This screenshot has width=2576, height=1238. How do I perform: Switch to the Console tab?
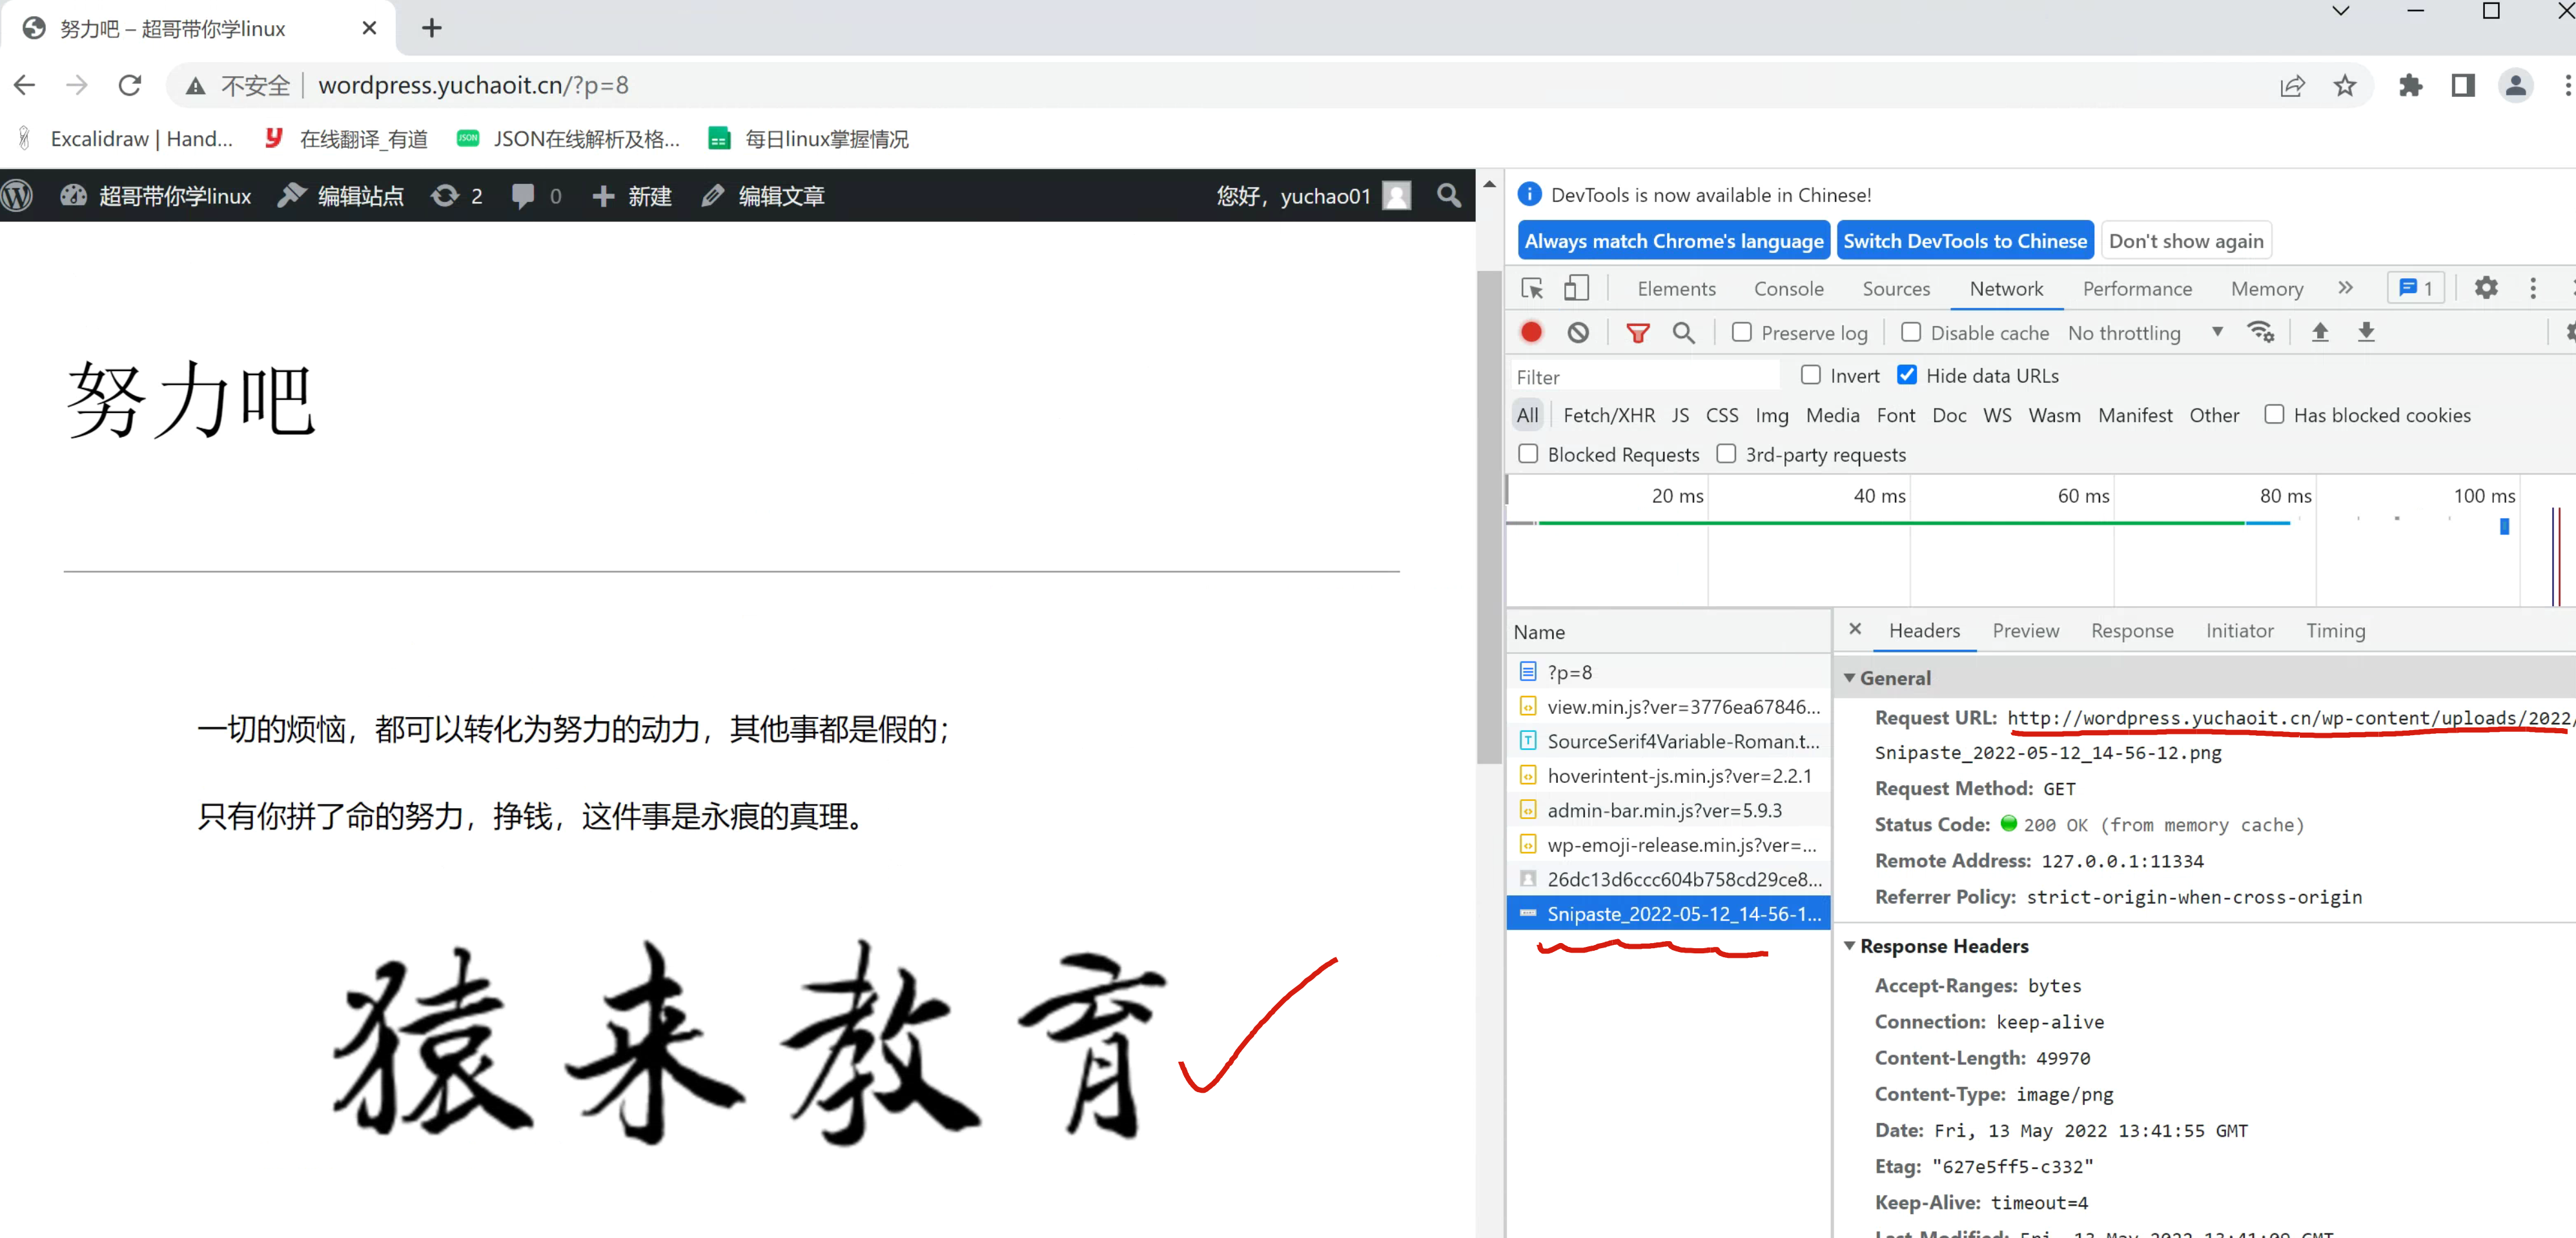click(x=1788, y=288)
